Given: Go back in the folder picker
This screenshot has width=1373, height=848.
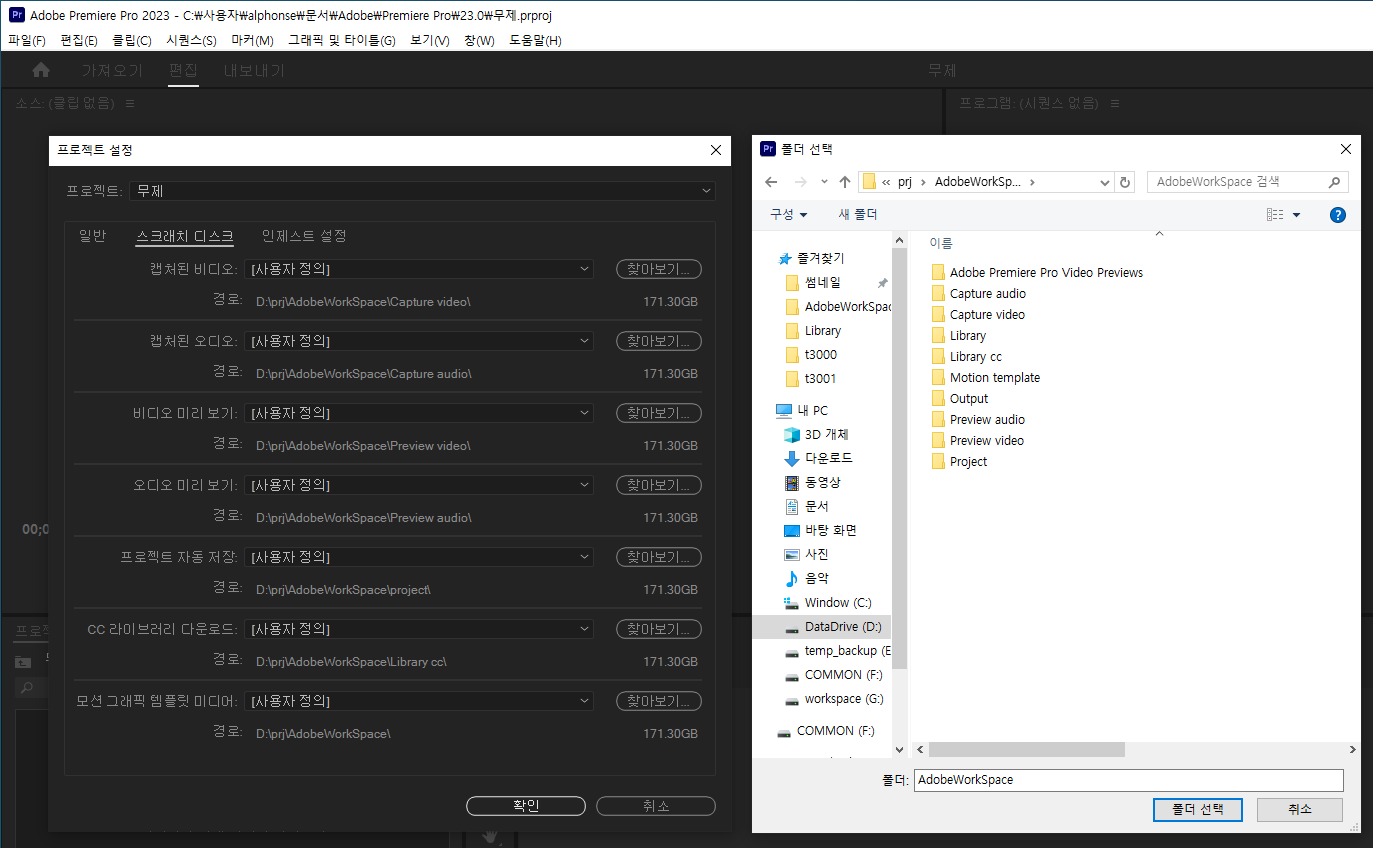Looking at the screenshot, I should (x=771, y=182).
